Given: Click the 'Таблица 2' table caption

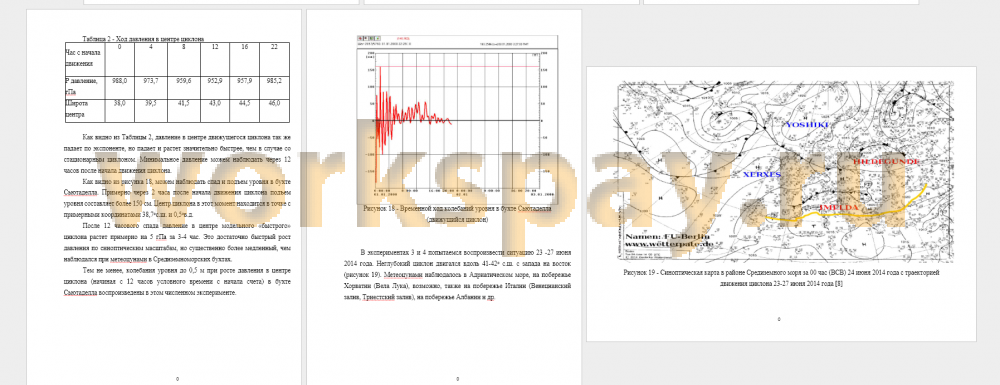Looking at the screenshot, I should 143,39.
